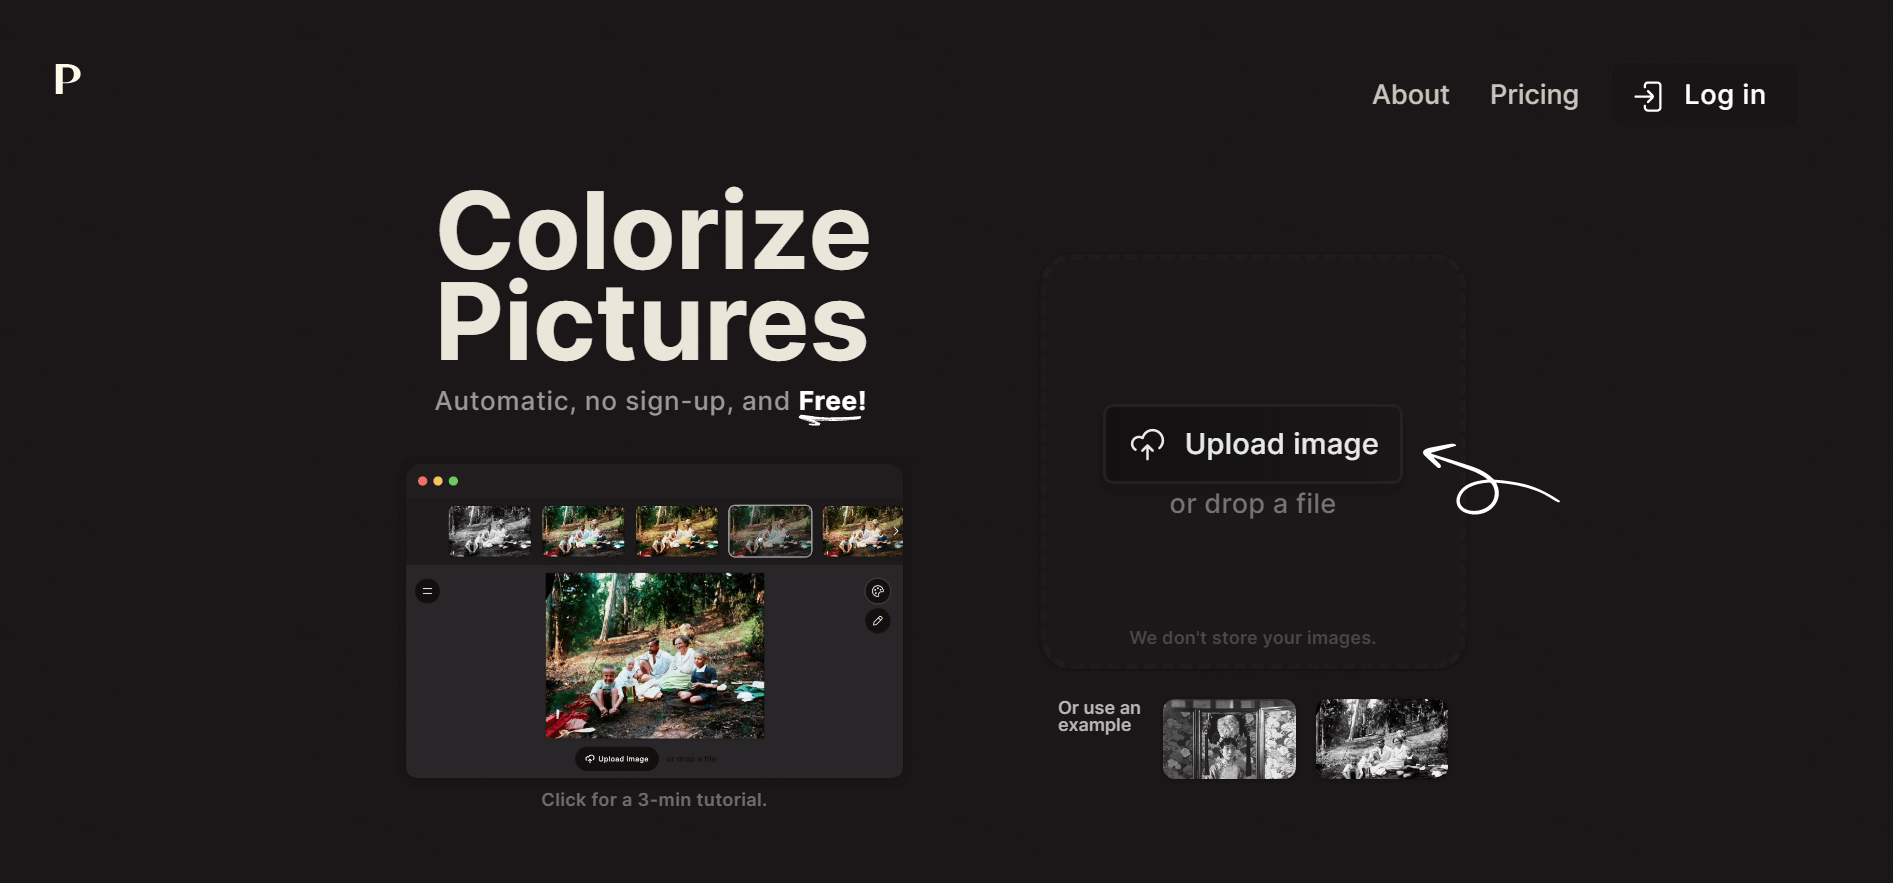Click the hamburger menu icon in tutorial preview
This screenshot has height=883, width=1893.
(x=427, y=591)
